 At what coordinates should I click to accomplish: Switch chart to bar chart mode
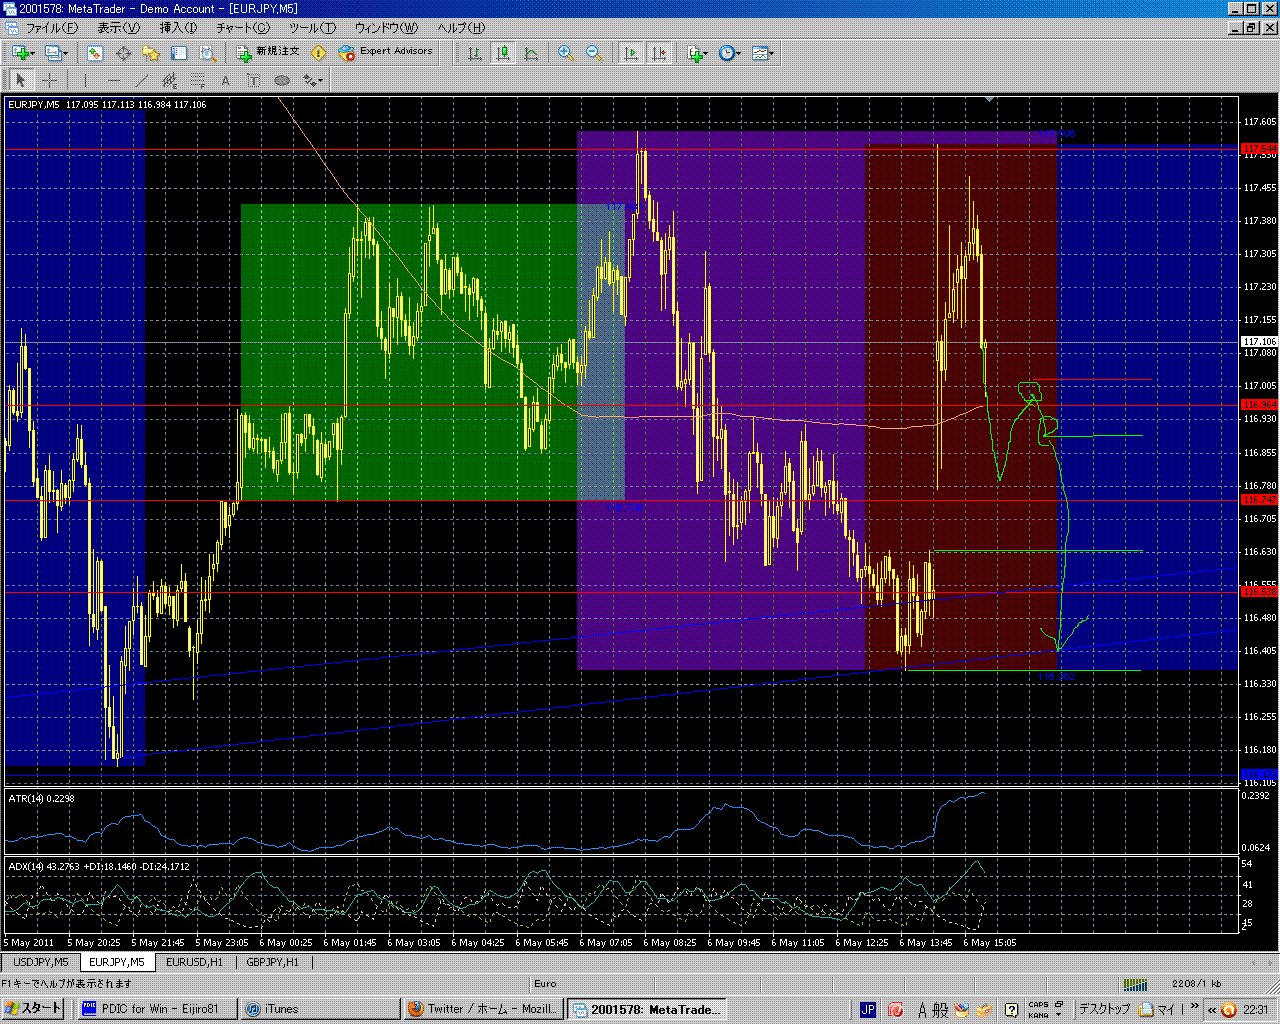[x=475, y=53]
